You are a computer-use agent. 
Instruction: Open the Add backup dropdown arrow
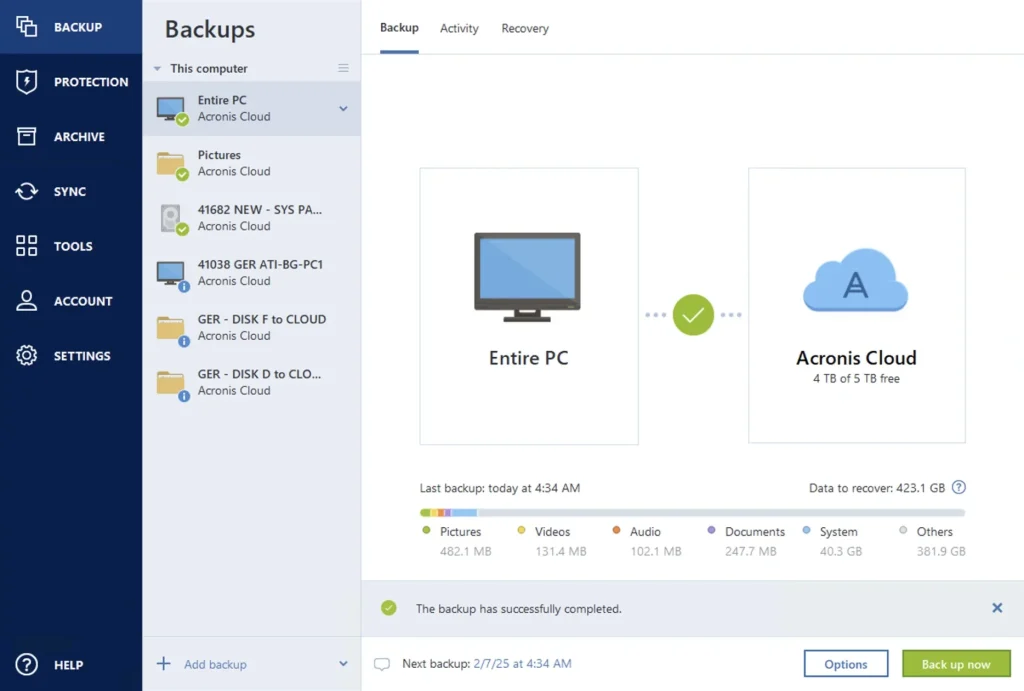pos(343,664)
